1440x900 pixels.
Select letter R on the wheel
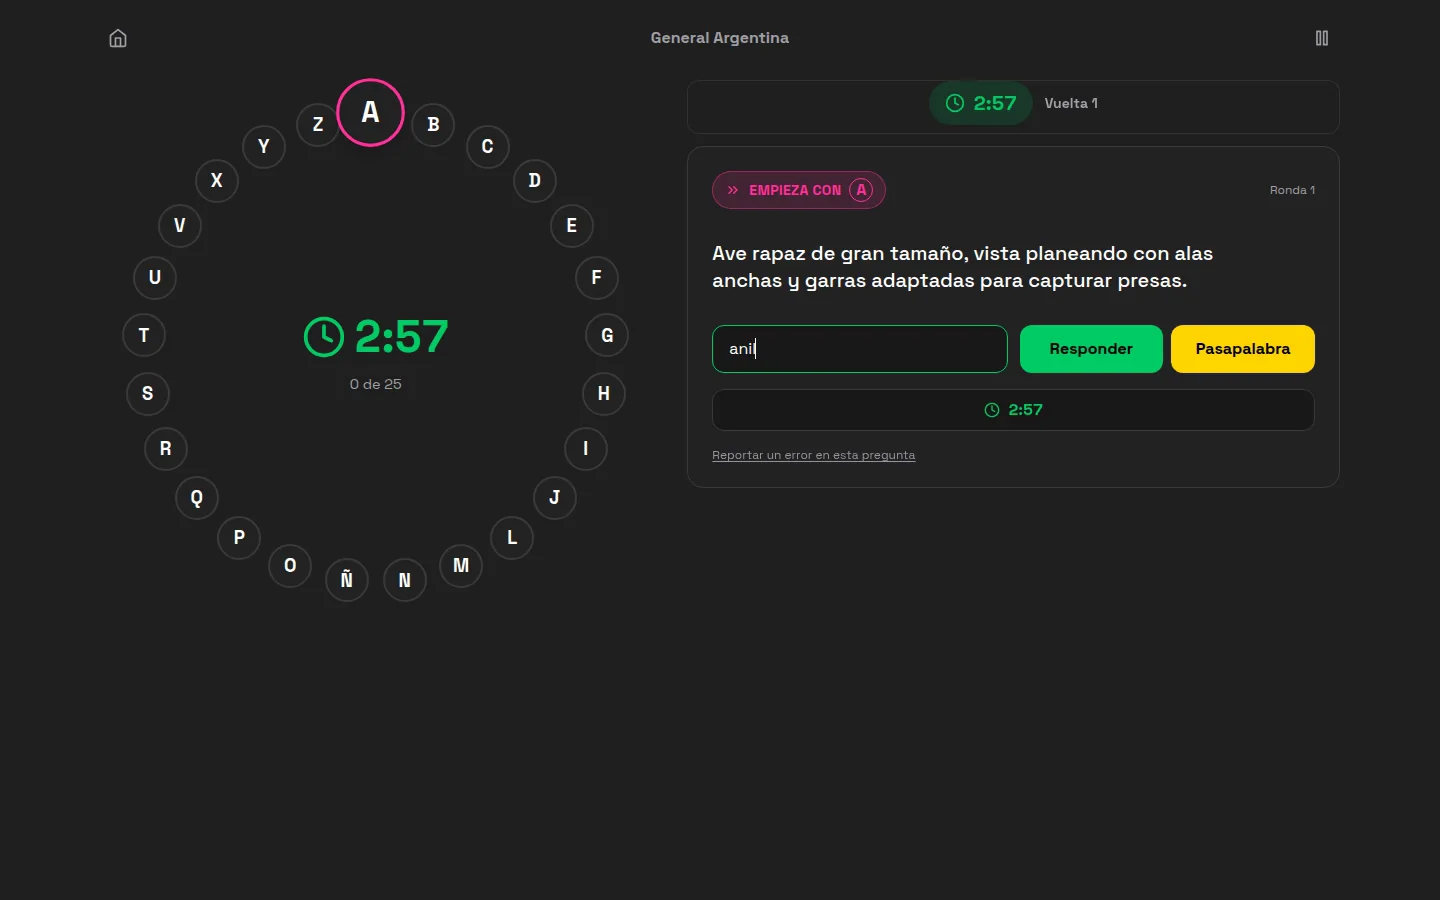click(165, 449)
